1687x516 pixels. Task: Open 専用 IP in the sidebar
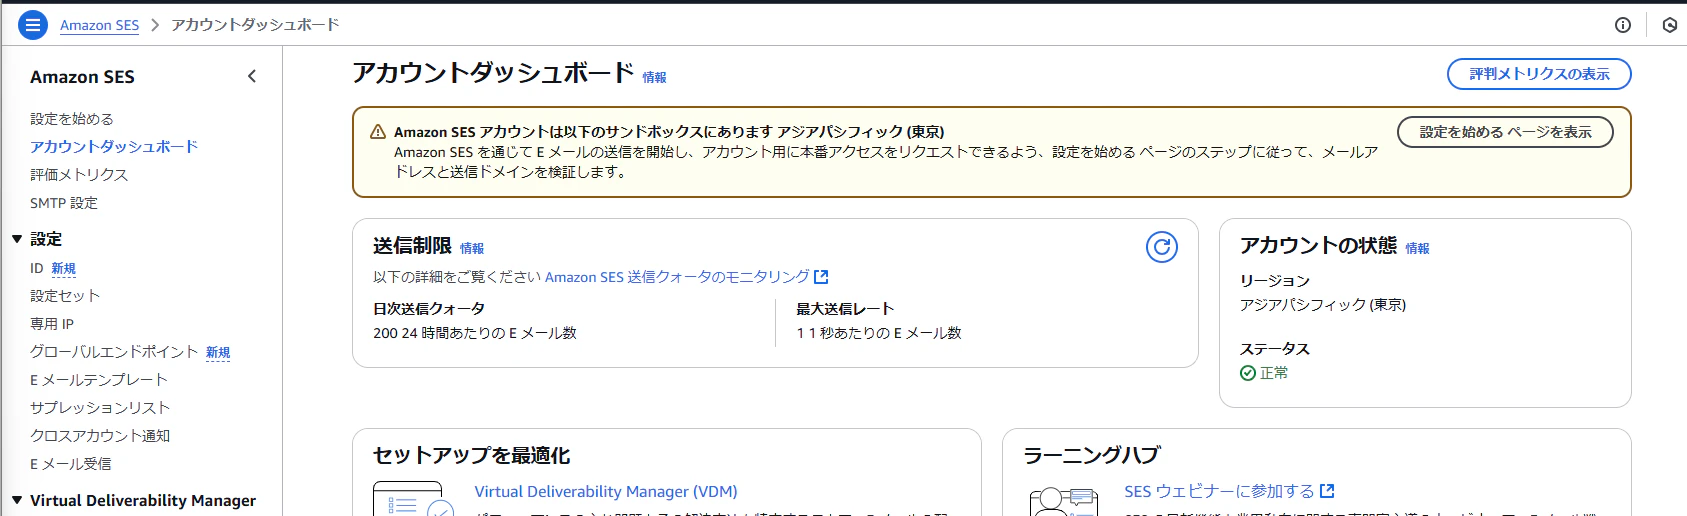pos(52,324)
